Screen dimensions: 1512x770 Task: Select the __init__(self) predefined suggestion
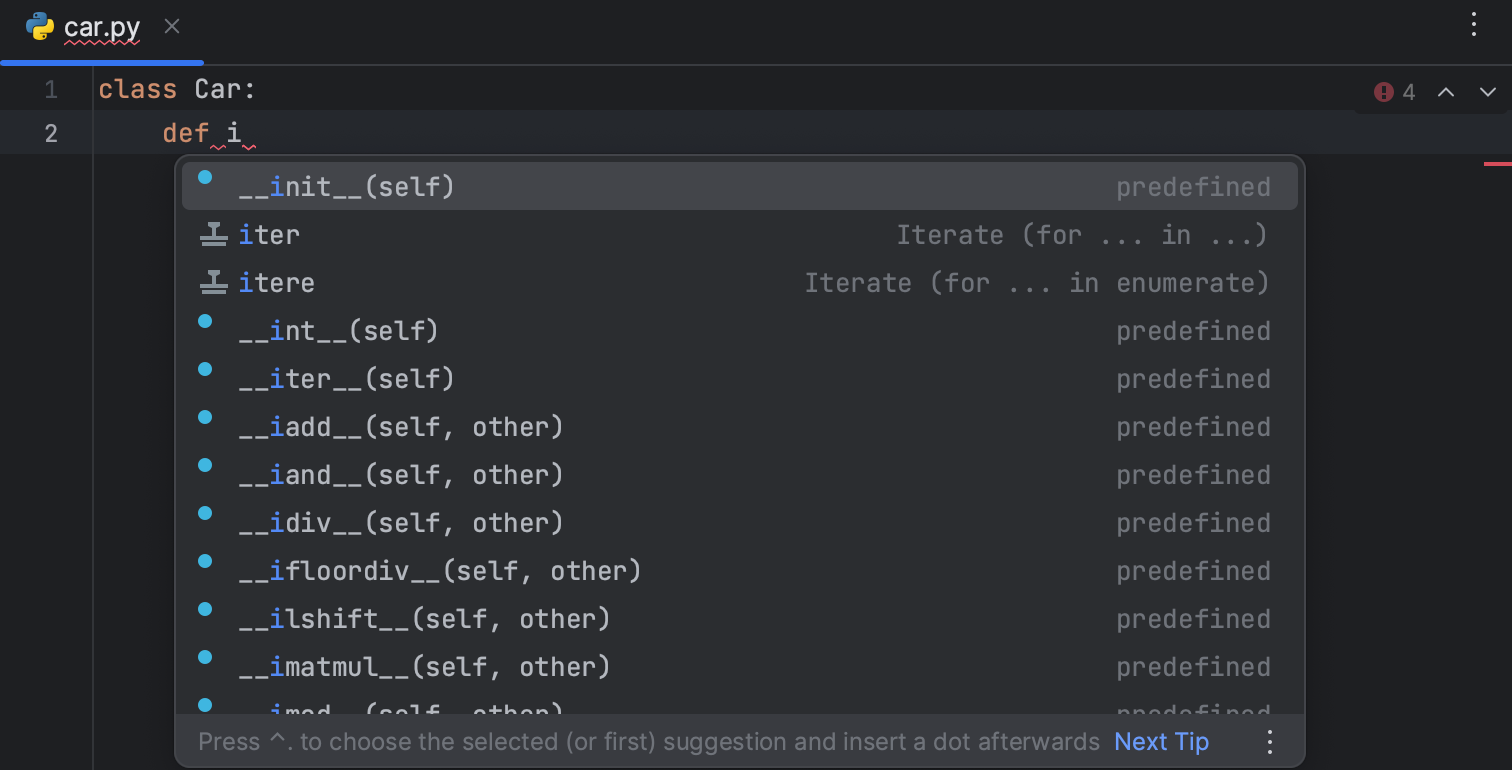point(345,186)
